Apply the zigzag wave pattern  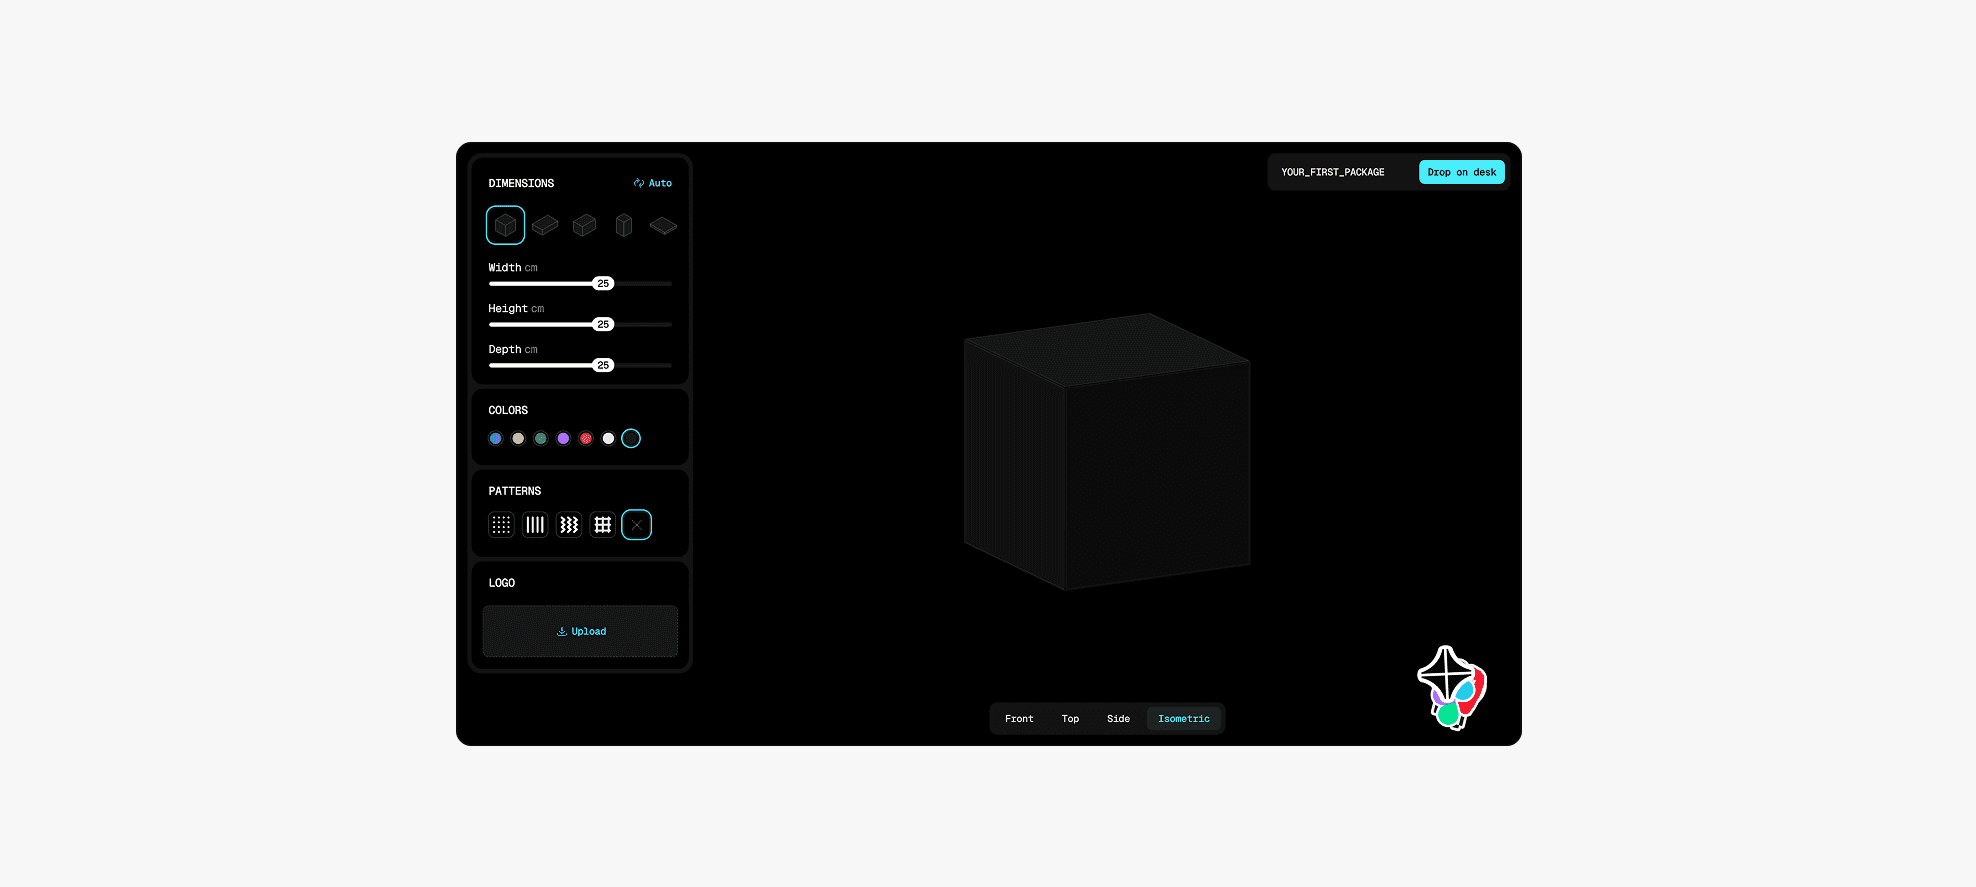[x=569, y=525]
